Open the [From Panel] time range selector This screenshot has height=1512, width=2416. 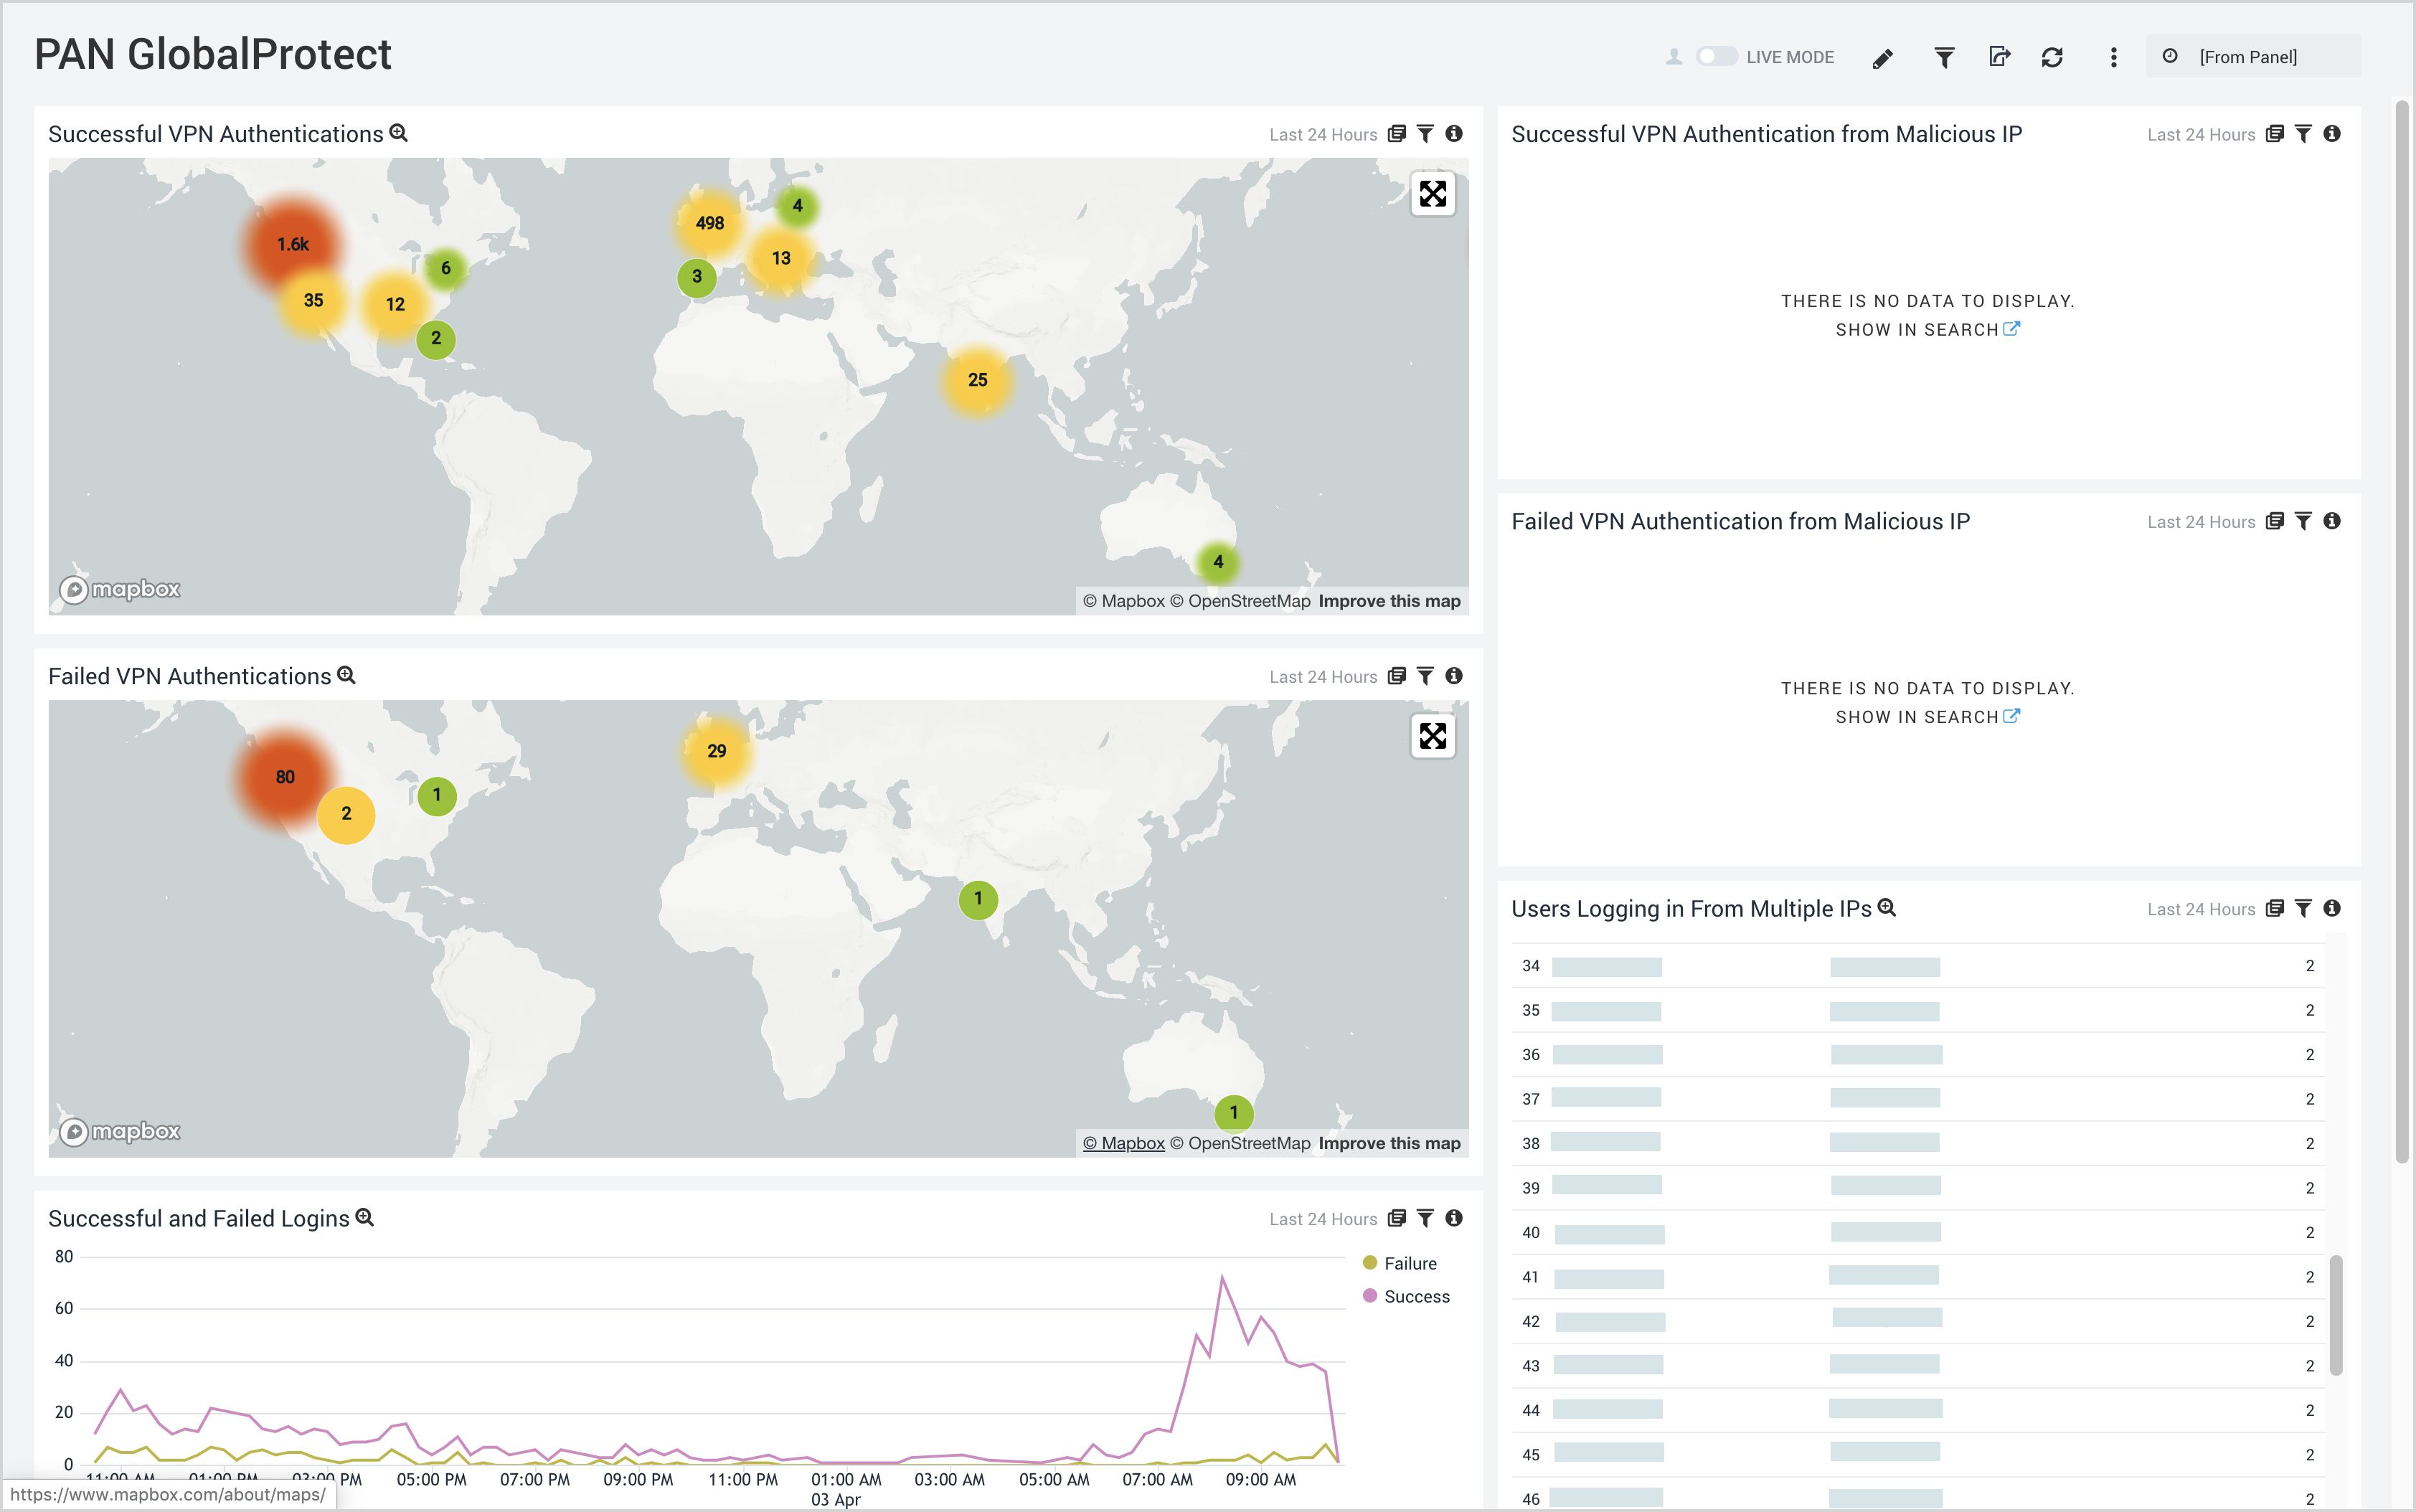tap(2250, 57)
